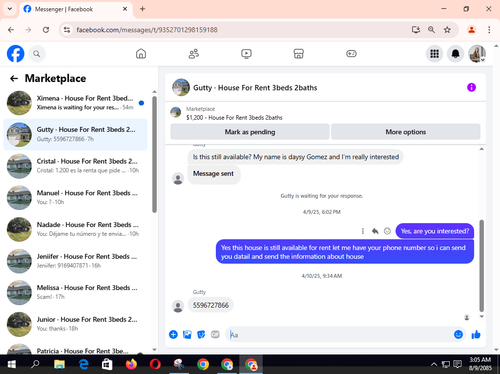Viewport: 500px width, 374px height.
Task: Send a thumbs-up like
Action: 476,334
